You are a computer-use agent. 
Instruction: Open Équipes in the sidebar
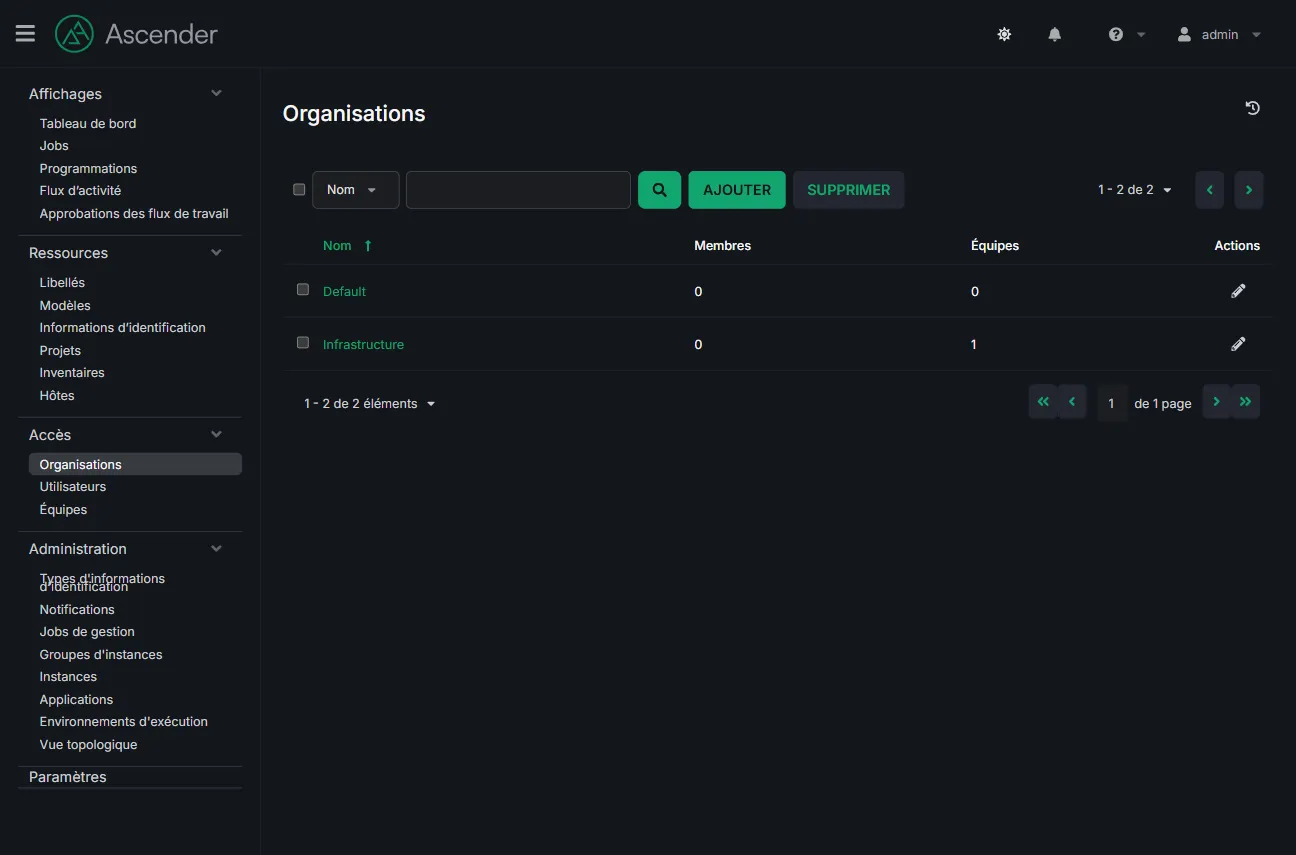click(63, 510)
